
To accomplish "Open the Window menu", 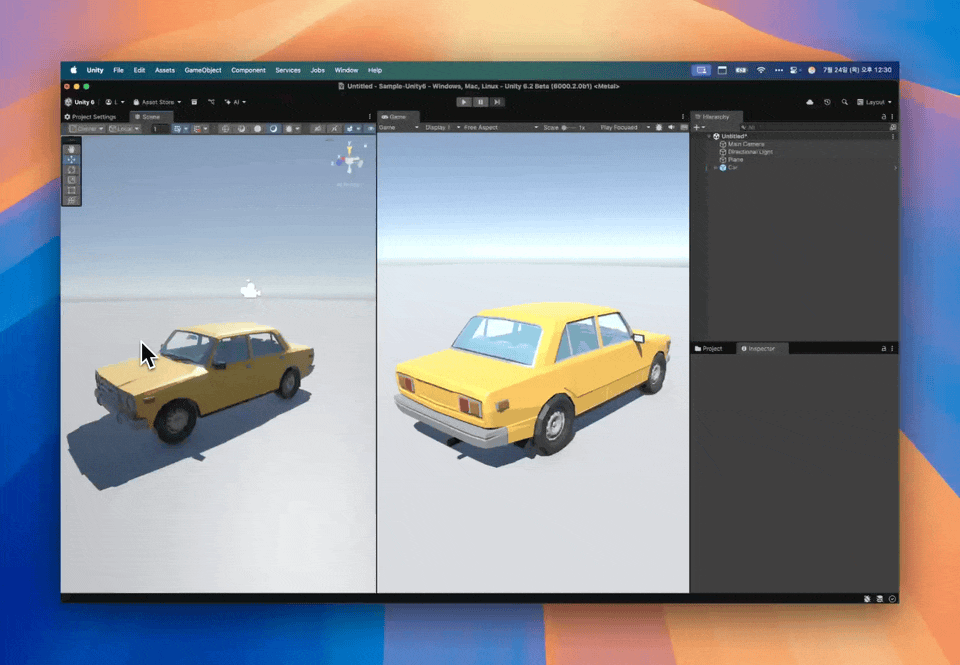I will click(x=346, y=70).
